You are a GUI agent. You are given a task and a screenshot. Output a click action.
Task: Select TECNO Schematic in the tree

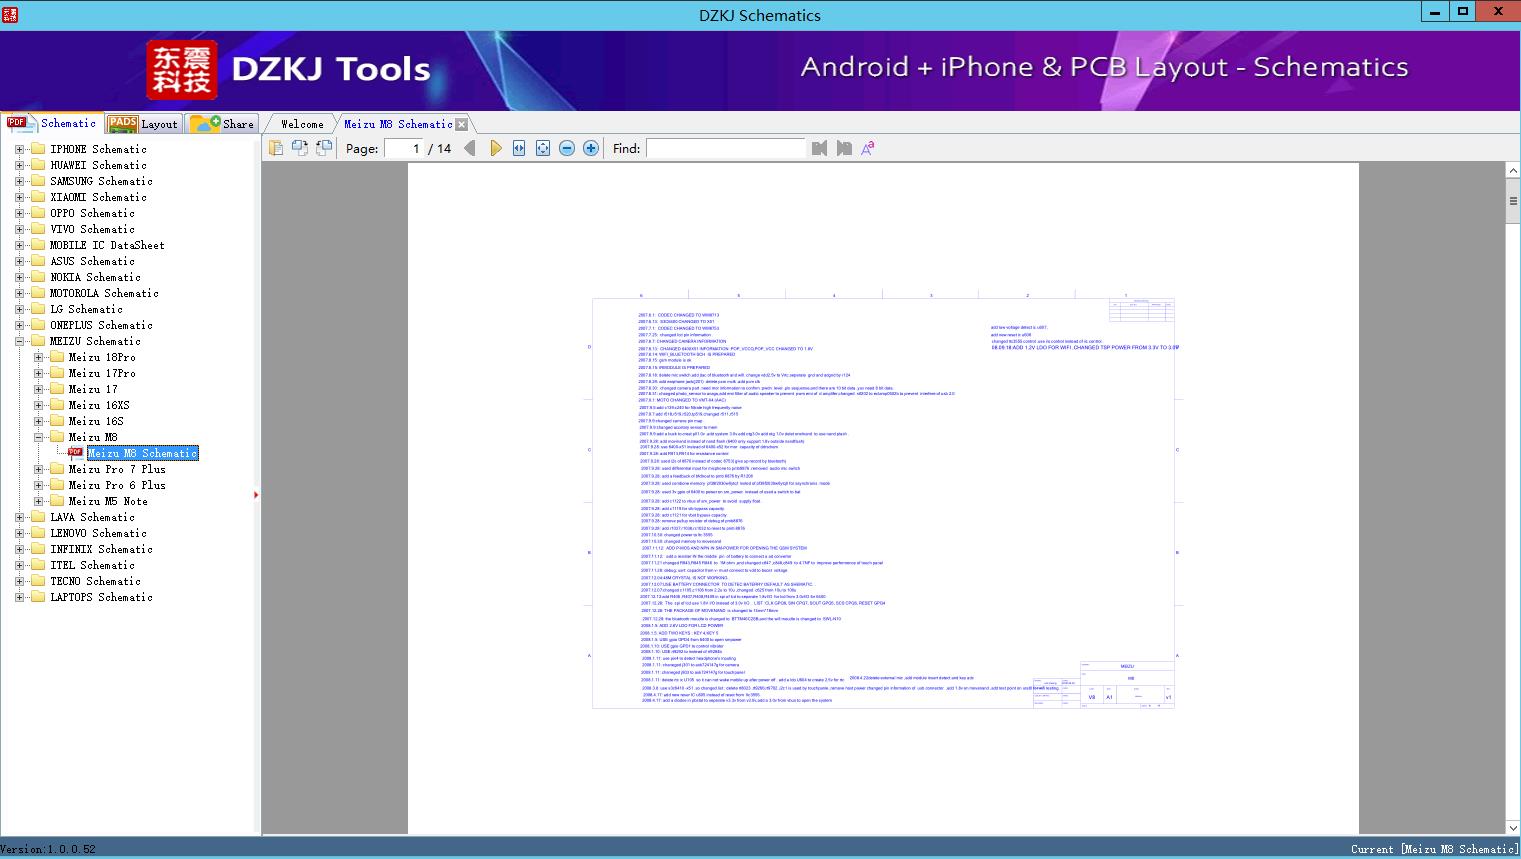(x=95, y=581)
